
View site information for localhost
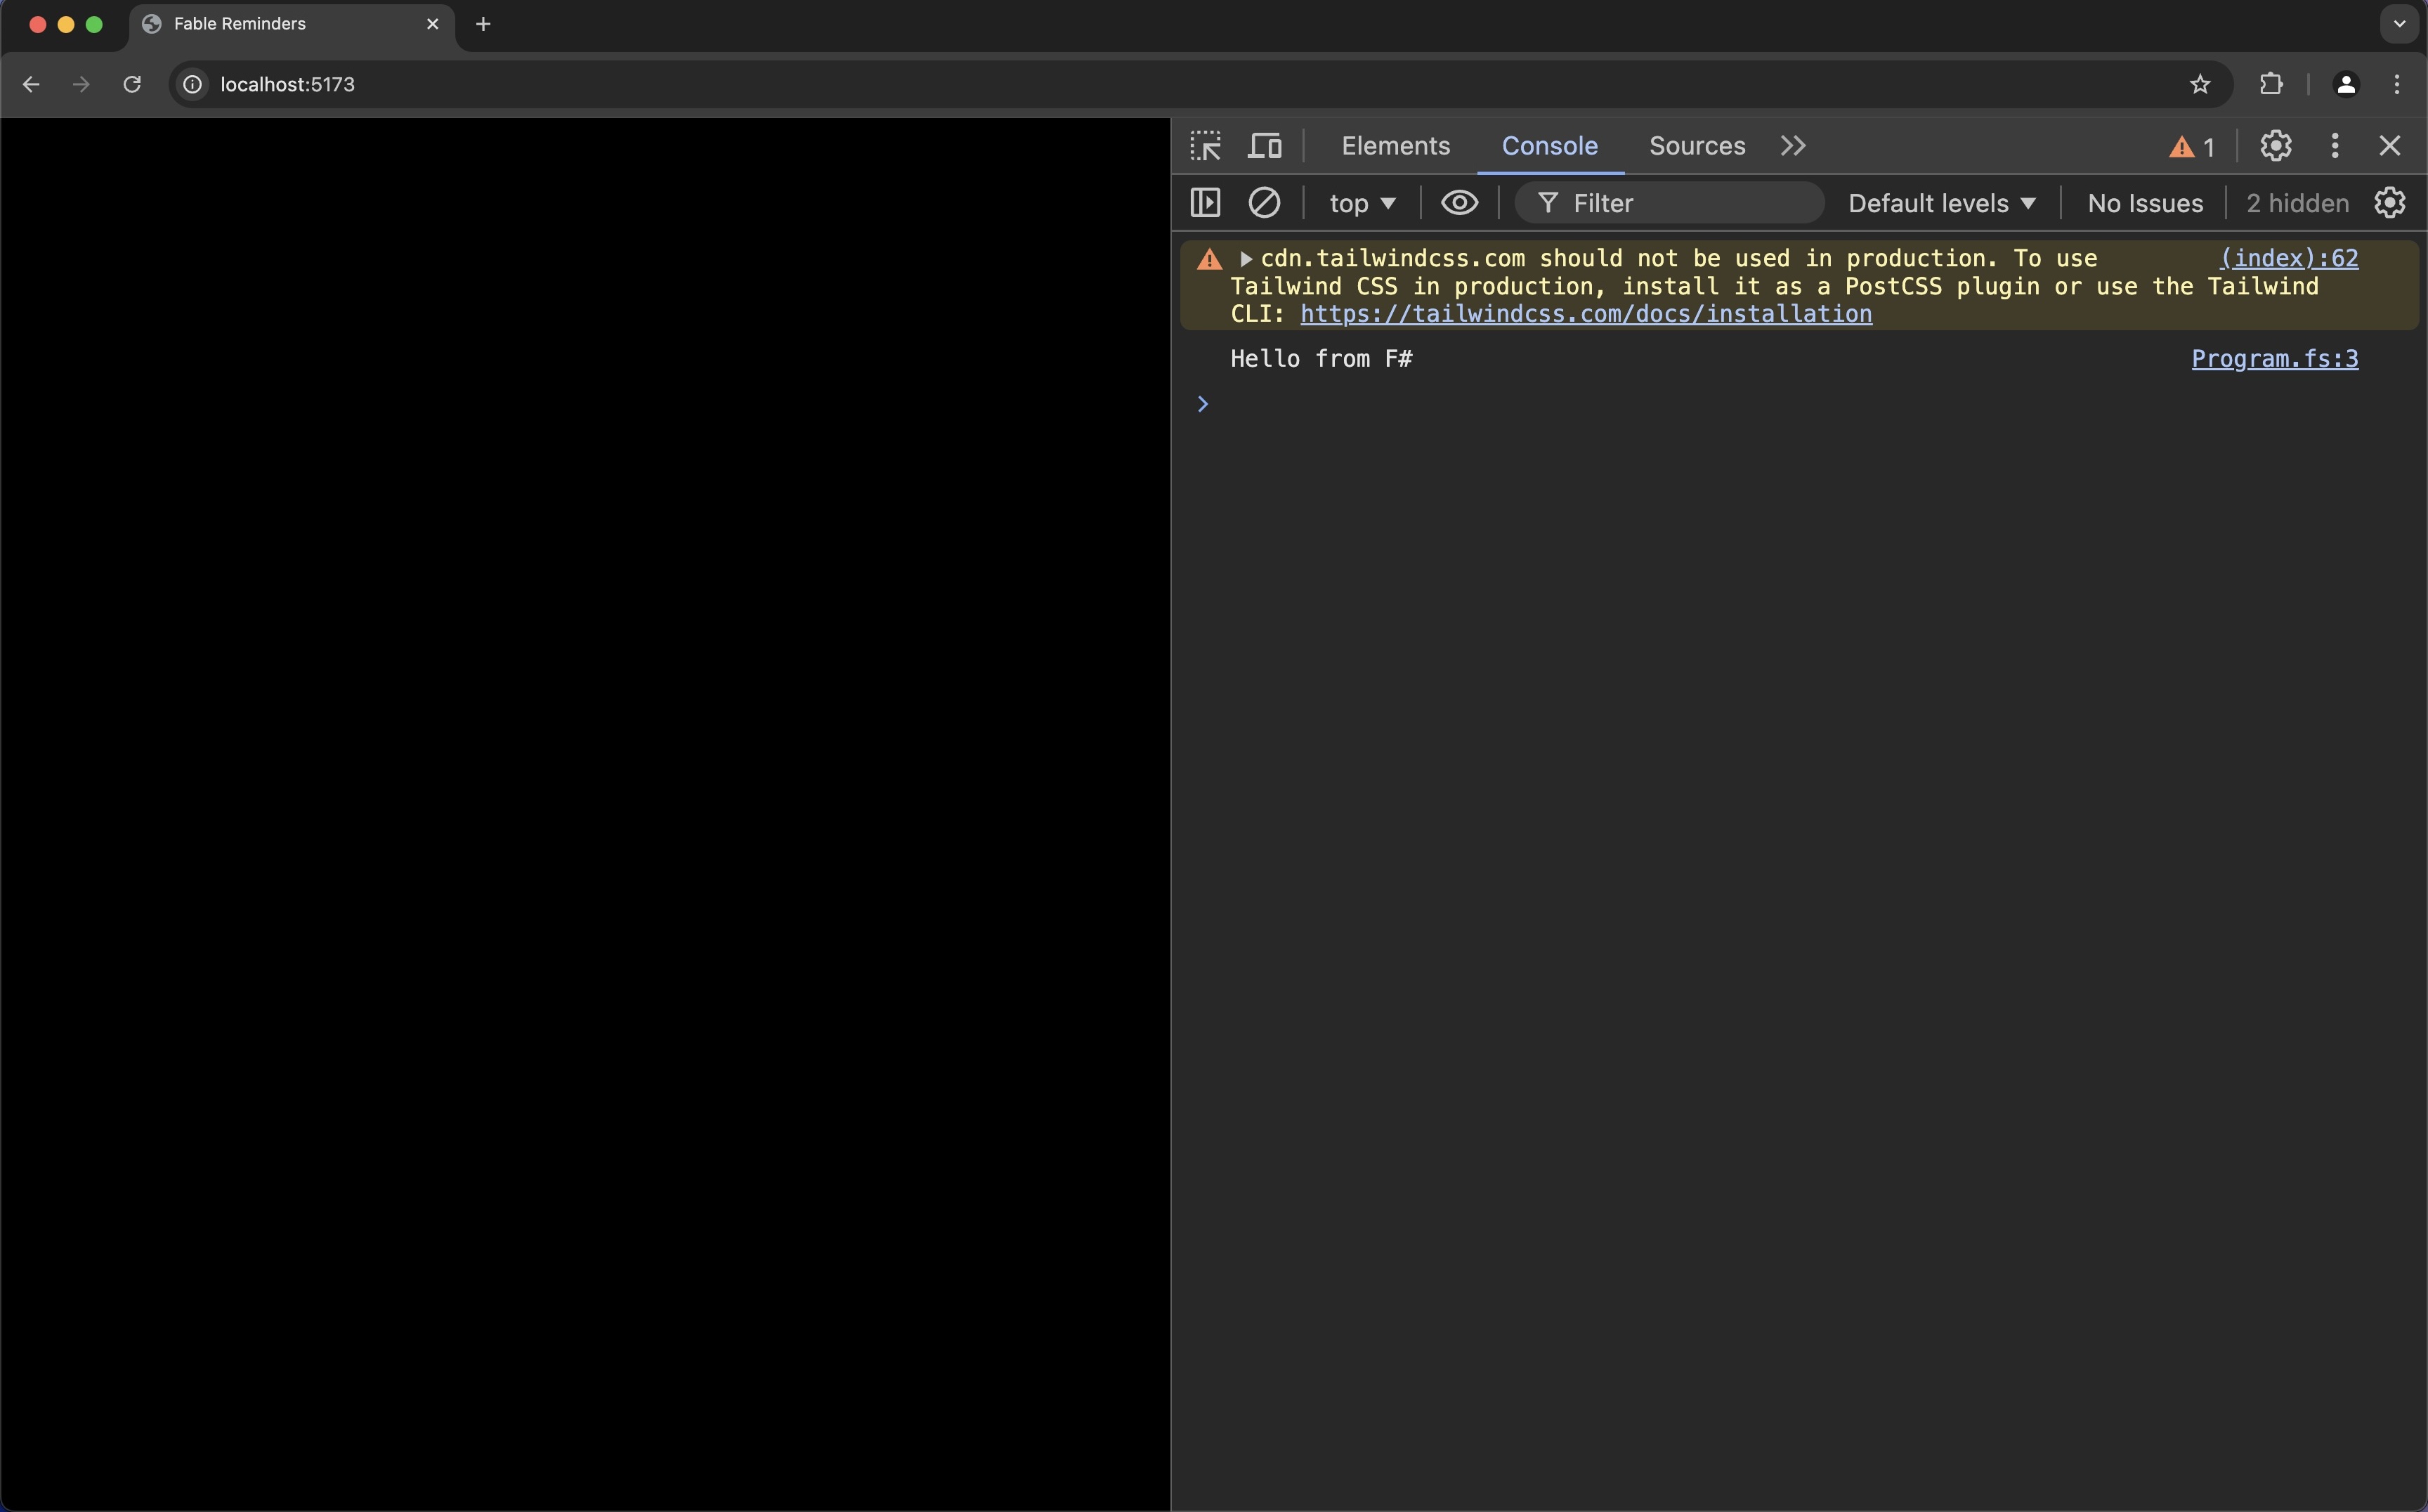tap(193, 84)
